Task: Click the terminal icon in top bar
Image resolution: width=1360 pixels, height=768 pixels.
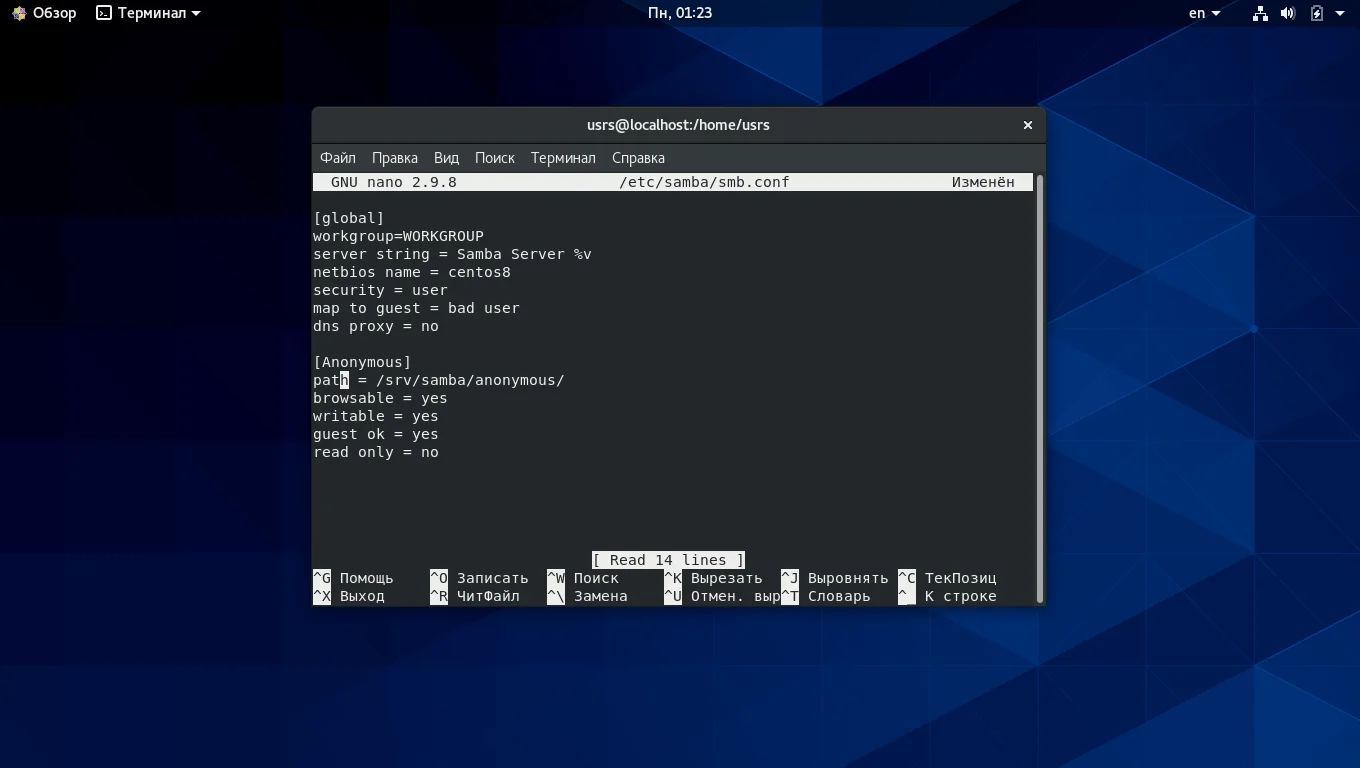Action: (104, 13)
